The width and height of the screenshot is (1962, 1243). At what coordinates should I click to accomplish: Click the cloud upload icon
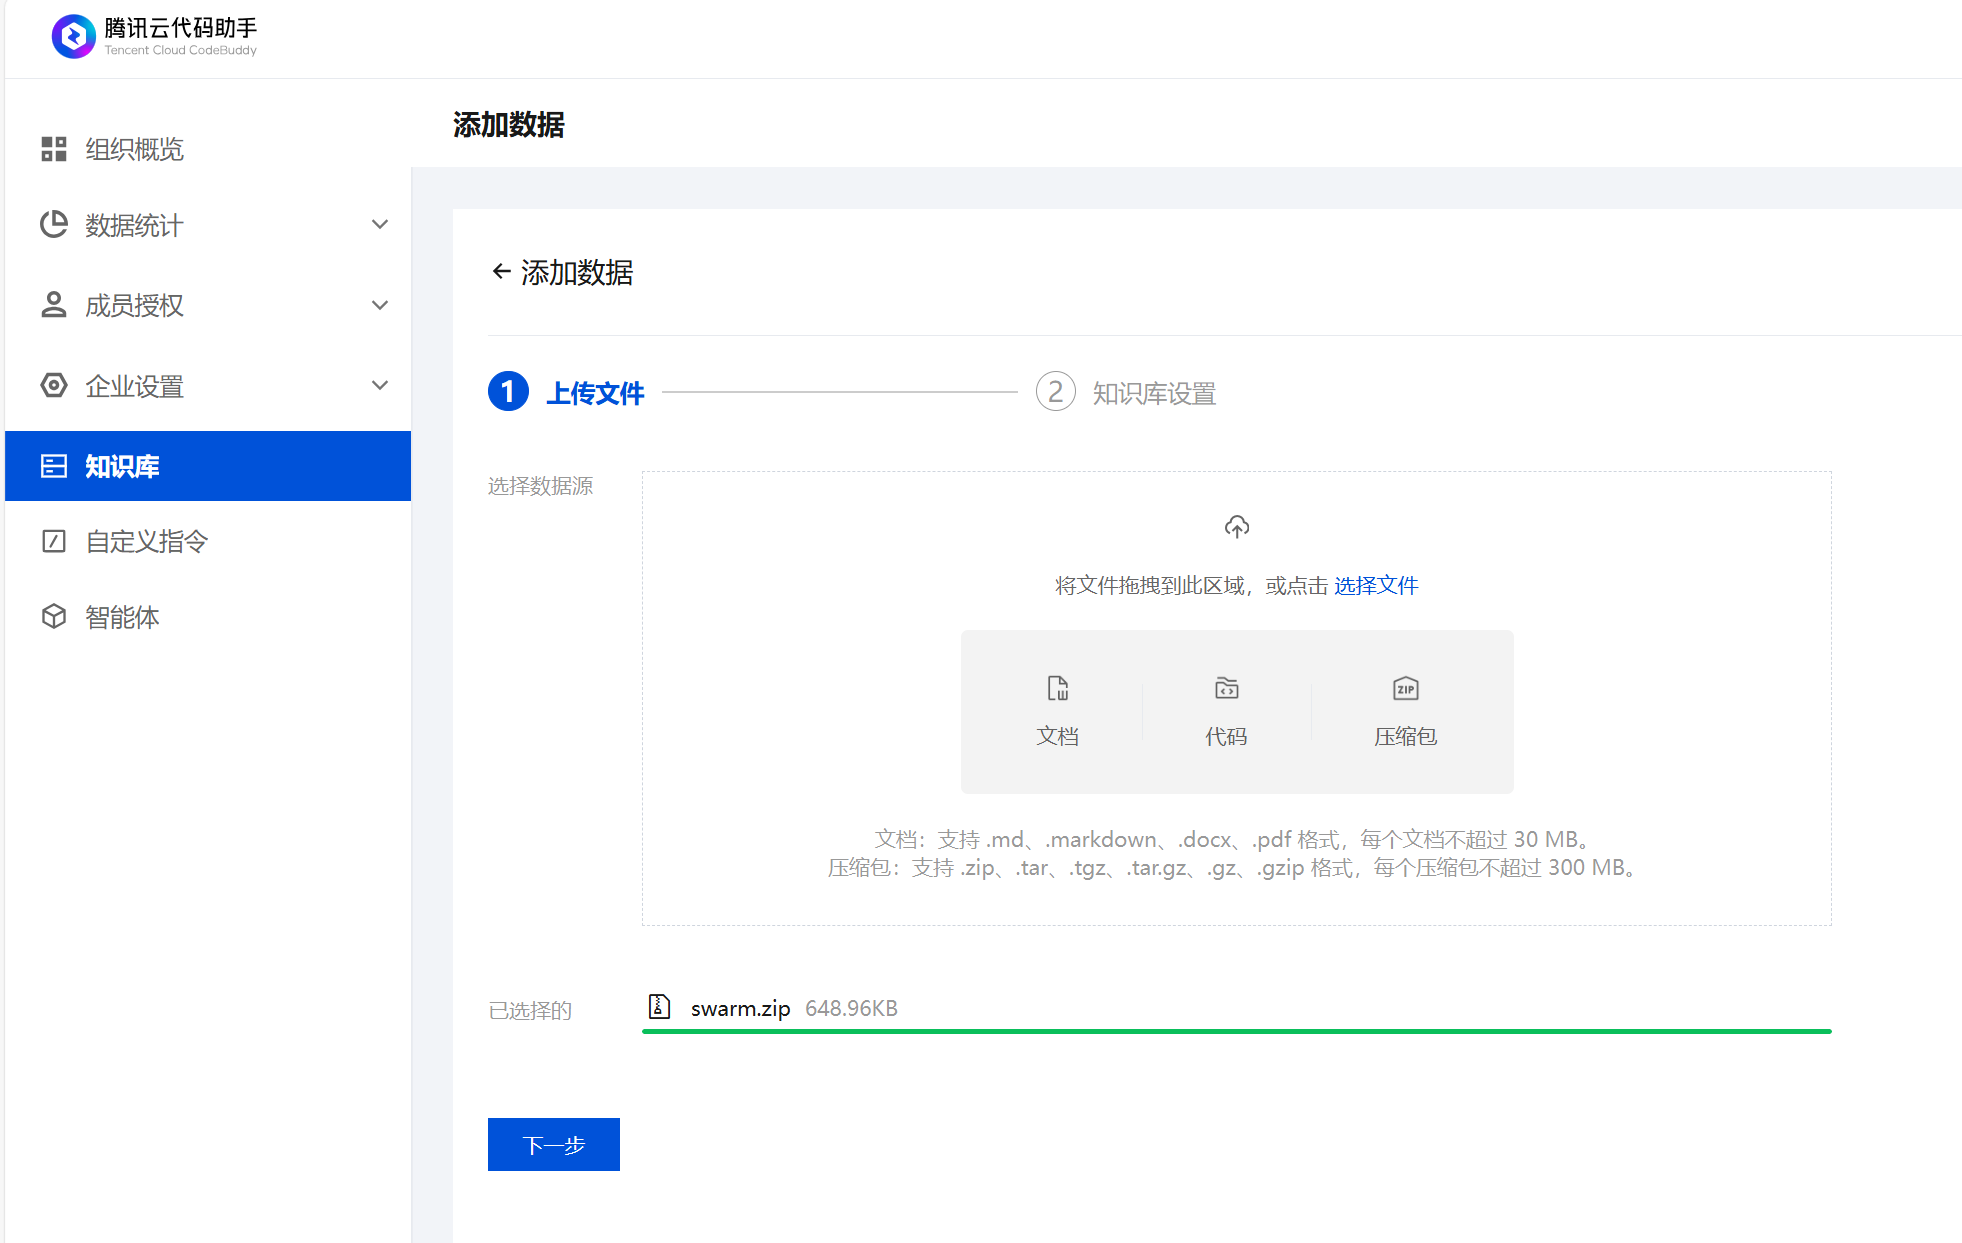(x=1236, y=527)
